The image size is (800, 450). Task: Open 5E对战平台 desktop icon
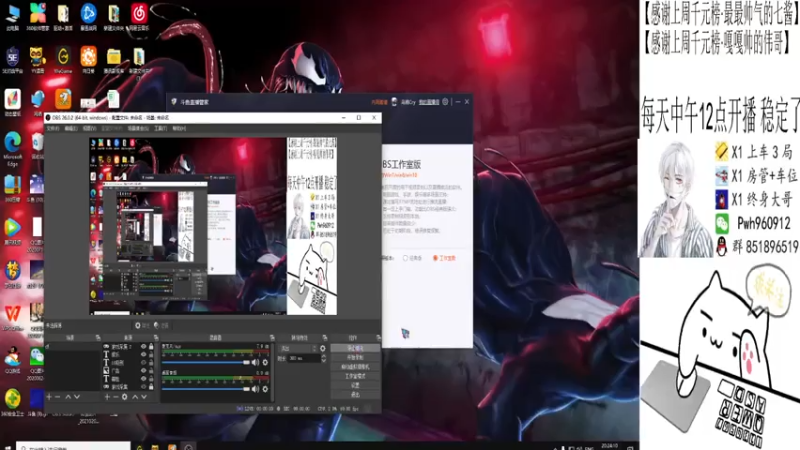coord(13,60)
